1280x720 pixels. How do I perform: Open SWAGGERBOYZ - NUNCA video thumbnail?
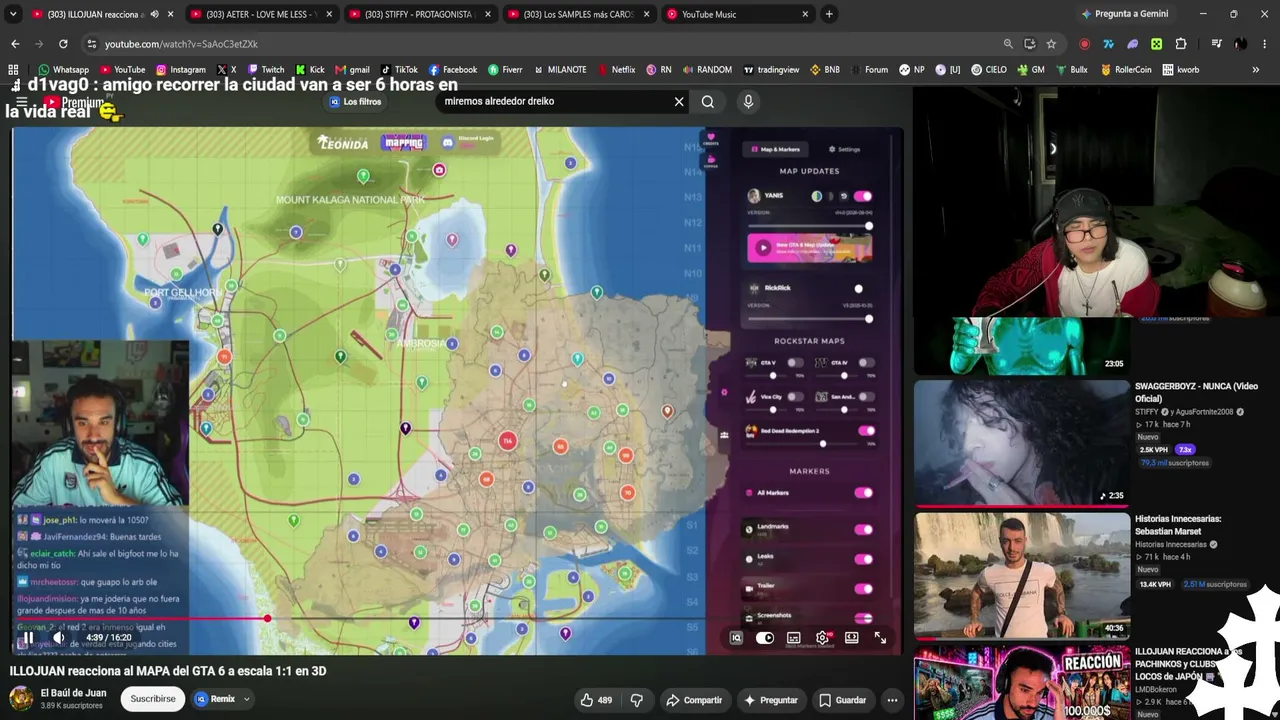click(x=1021, y=442)
